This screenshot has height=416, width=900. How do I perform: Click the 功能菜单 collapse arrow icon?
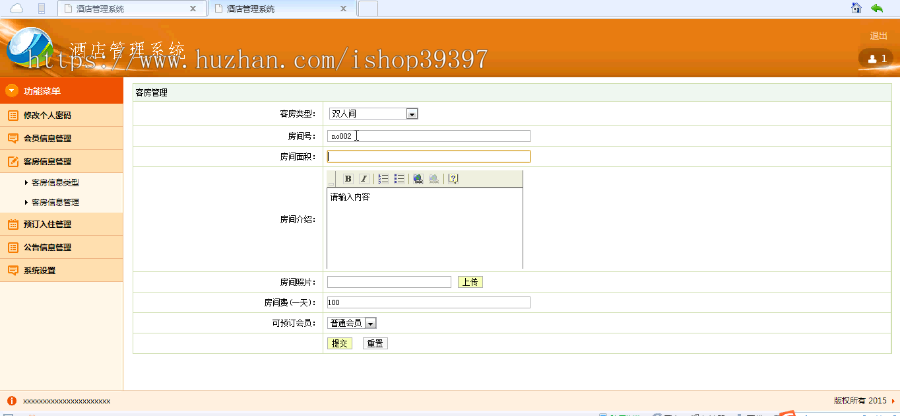tap(11, 91)
